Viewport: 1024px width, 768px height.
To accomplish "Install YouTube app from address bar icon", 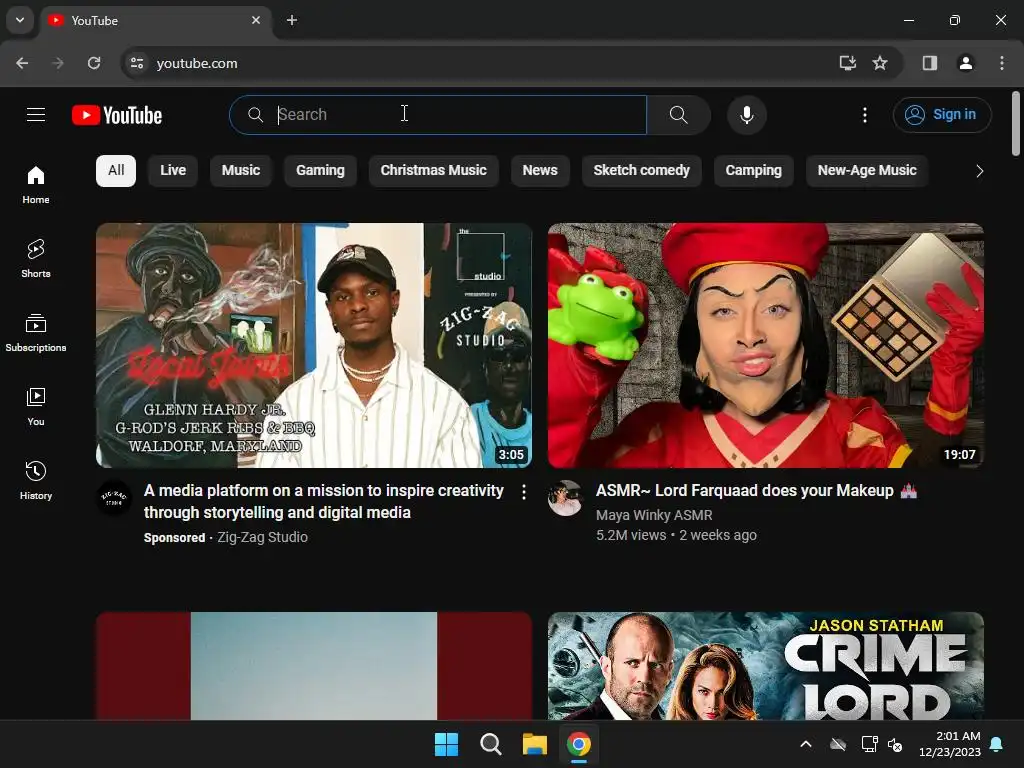I will point(848,63).
